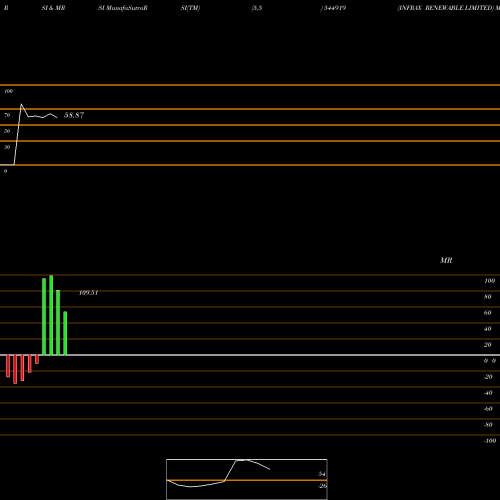Click the 70 level label on RSI axis

pyautogui.click(x=7, y=115)
